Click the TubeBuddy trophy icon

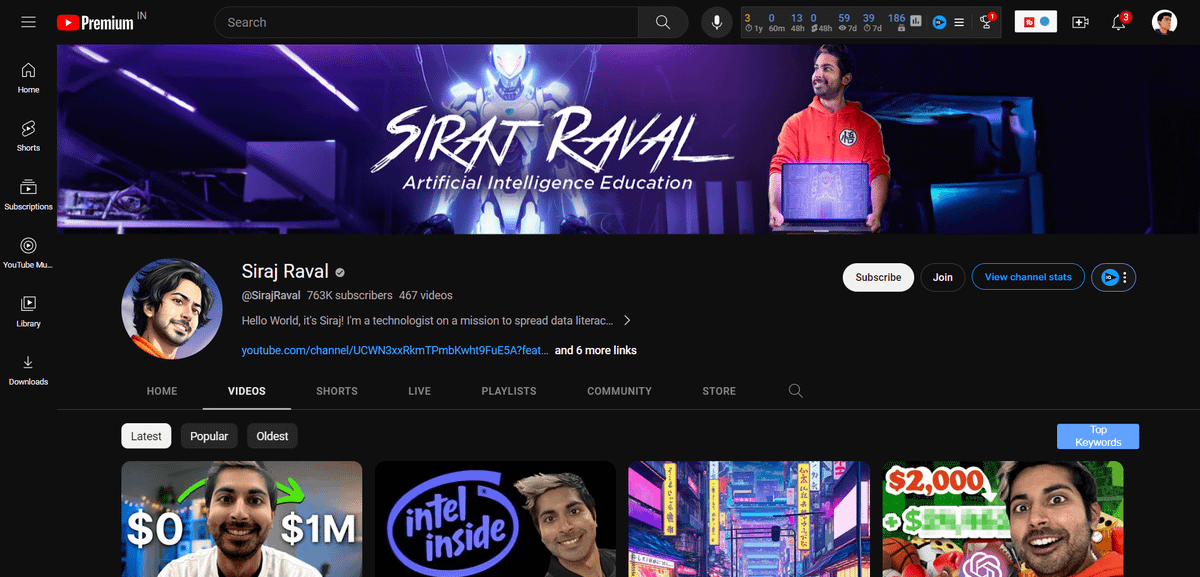[x=986, y=22]
